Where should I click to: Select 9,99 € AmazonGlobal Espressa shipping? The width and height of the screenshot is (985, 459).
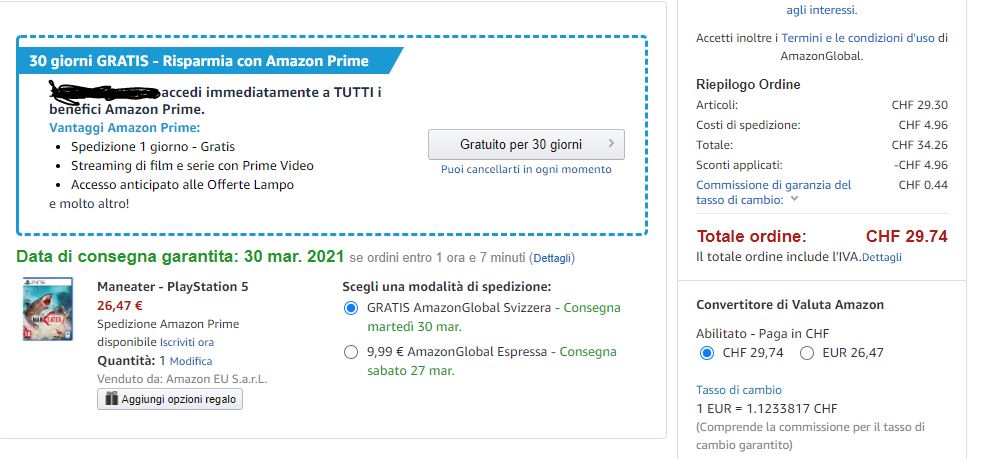point(350,352)
